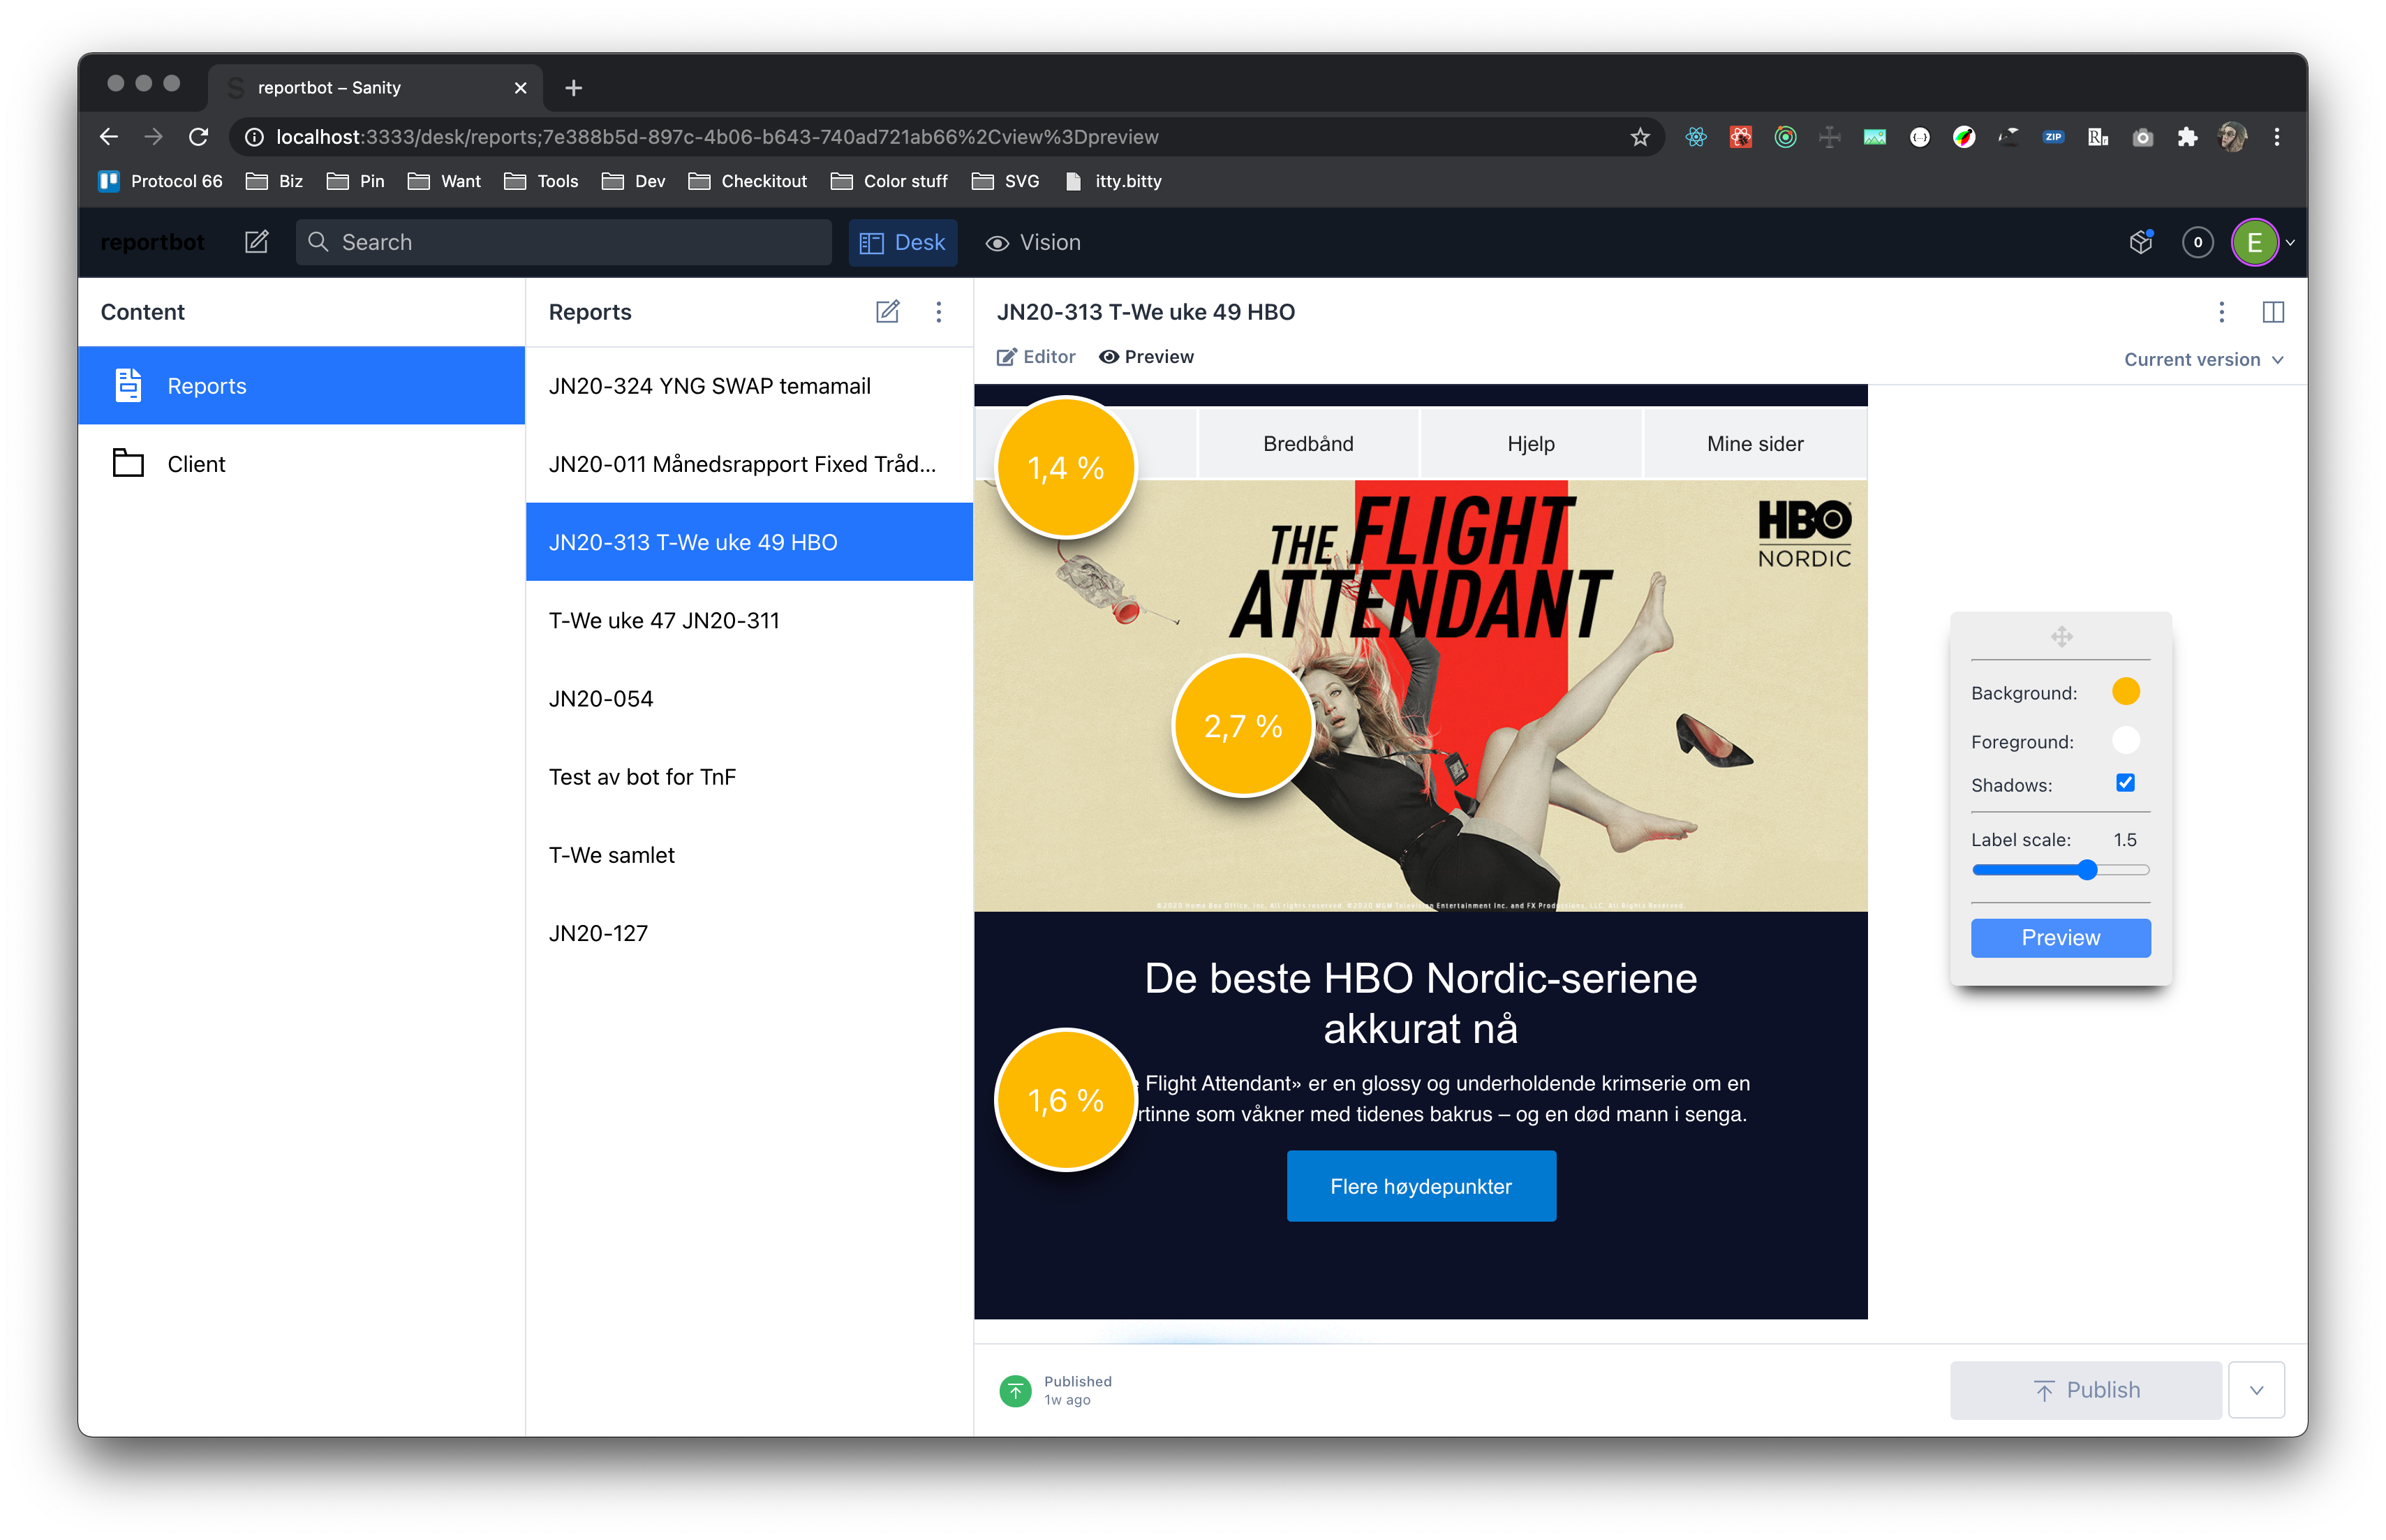Open user avatar E menu

pos(2255,242)
